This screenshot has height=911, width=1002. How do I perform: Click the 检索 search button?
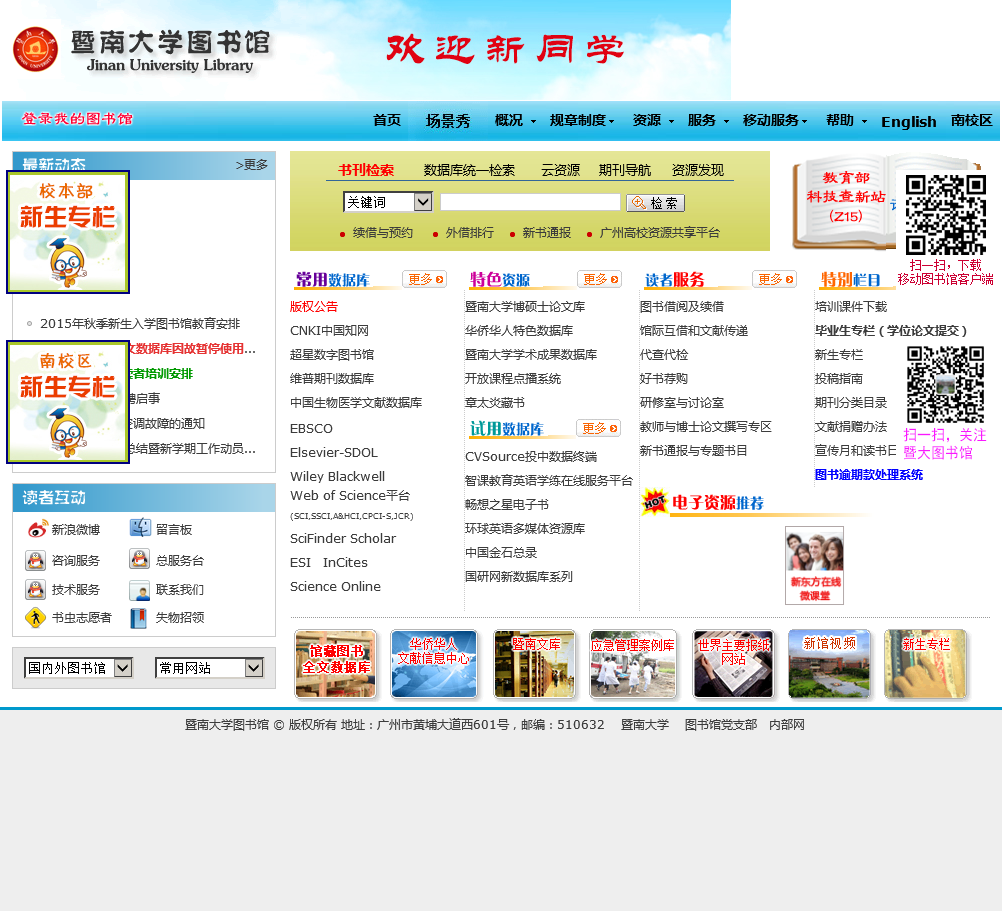(x=655, y=203)
